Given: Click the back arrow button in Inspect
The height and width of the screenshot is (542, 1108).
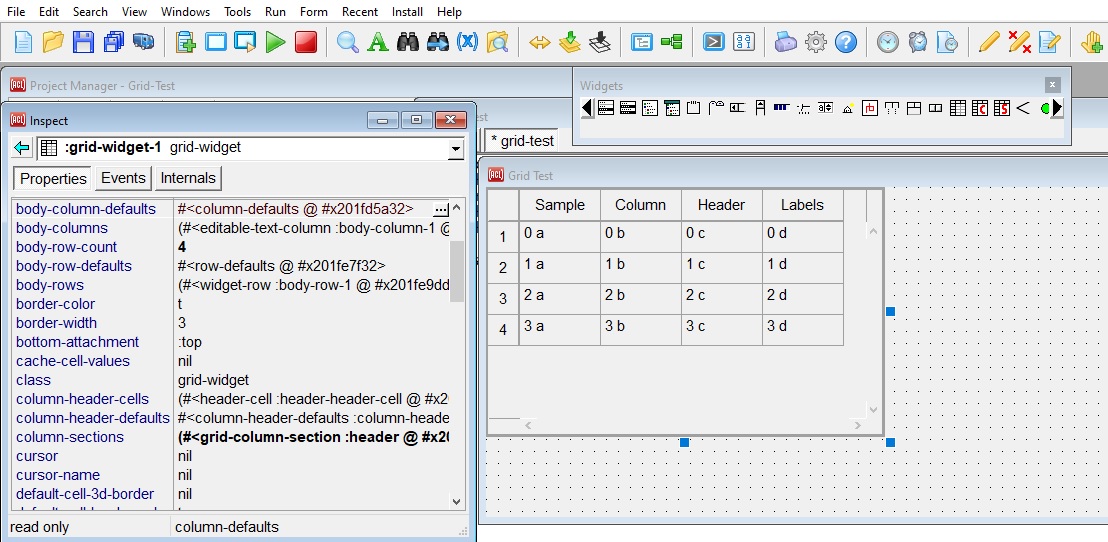Looking at the screenshot, I should click(22, 148).
